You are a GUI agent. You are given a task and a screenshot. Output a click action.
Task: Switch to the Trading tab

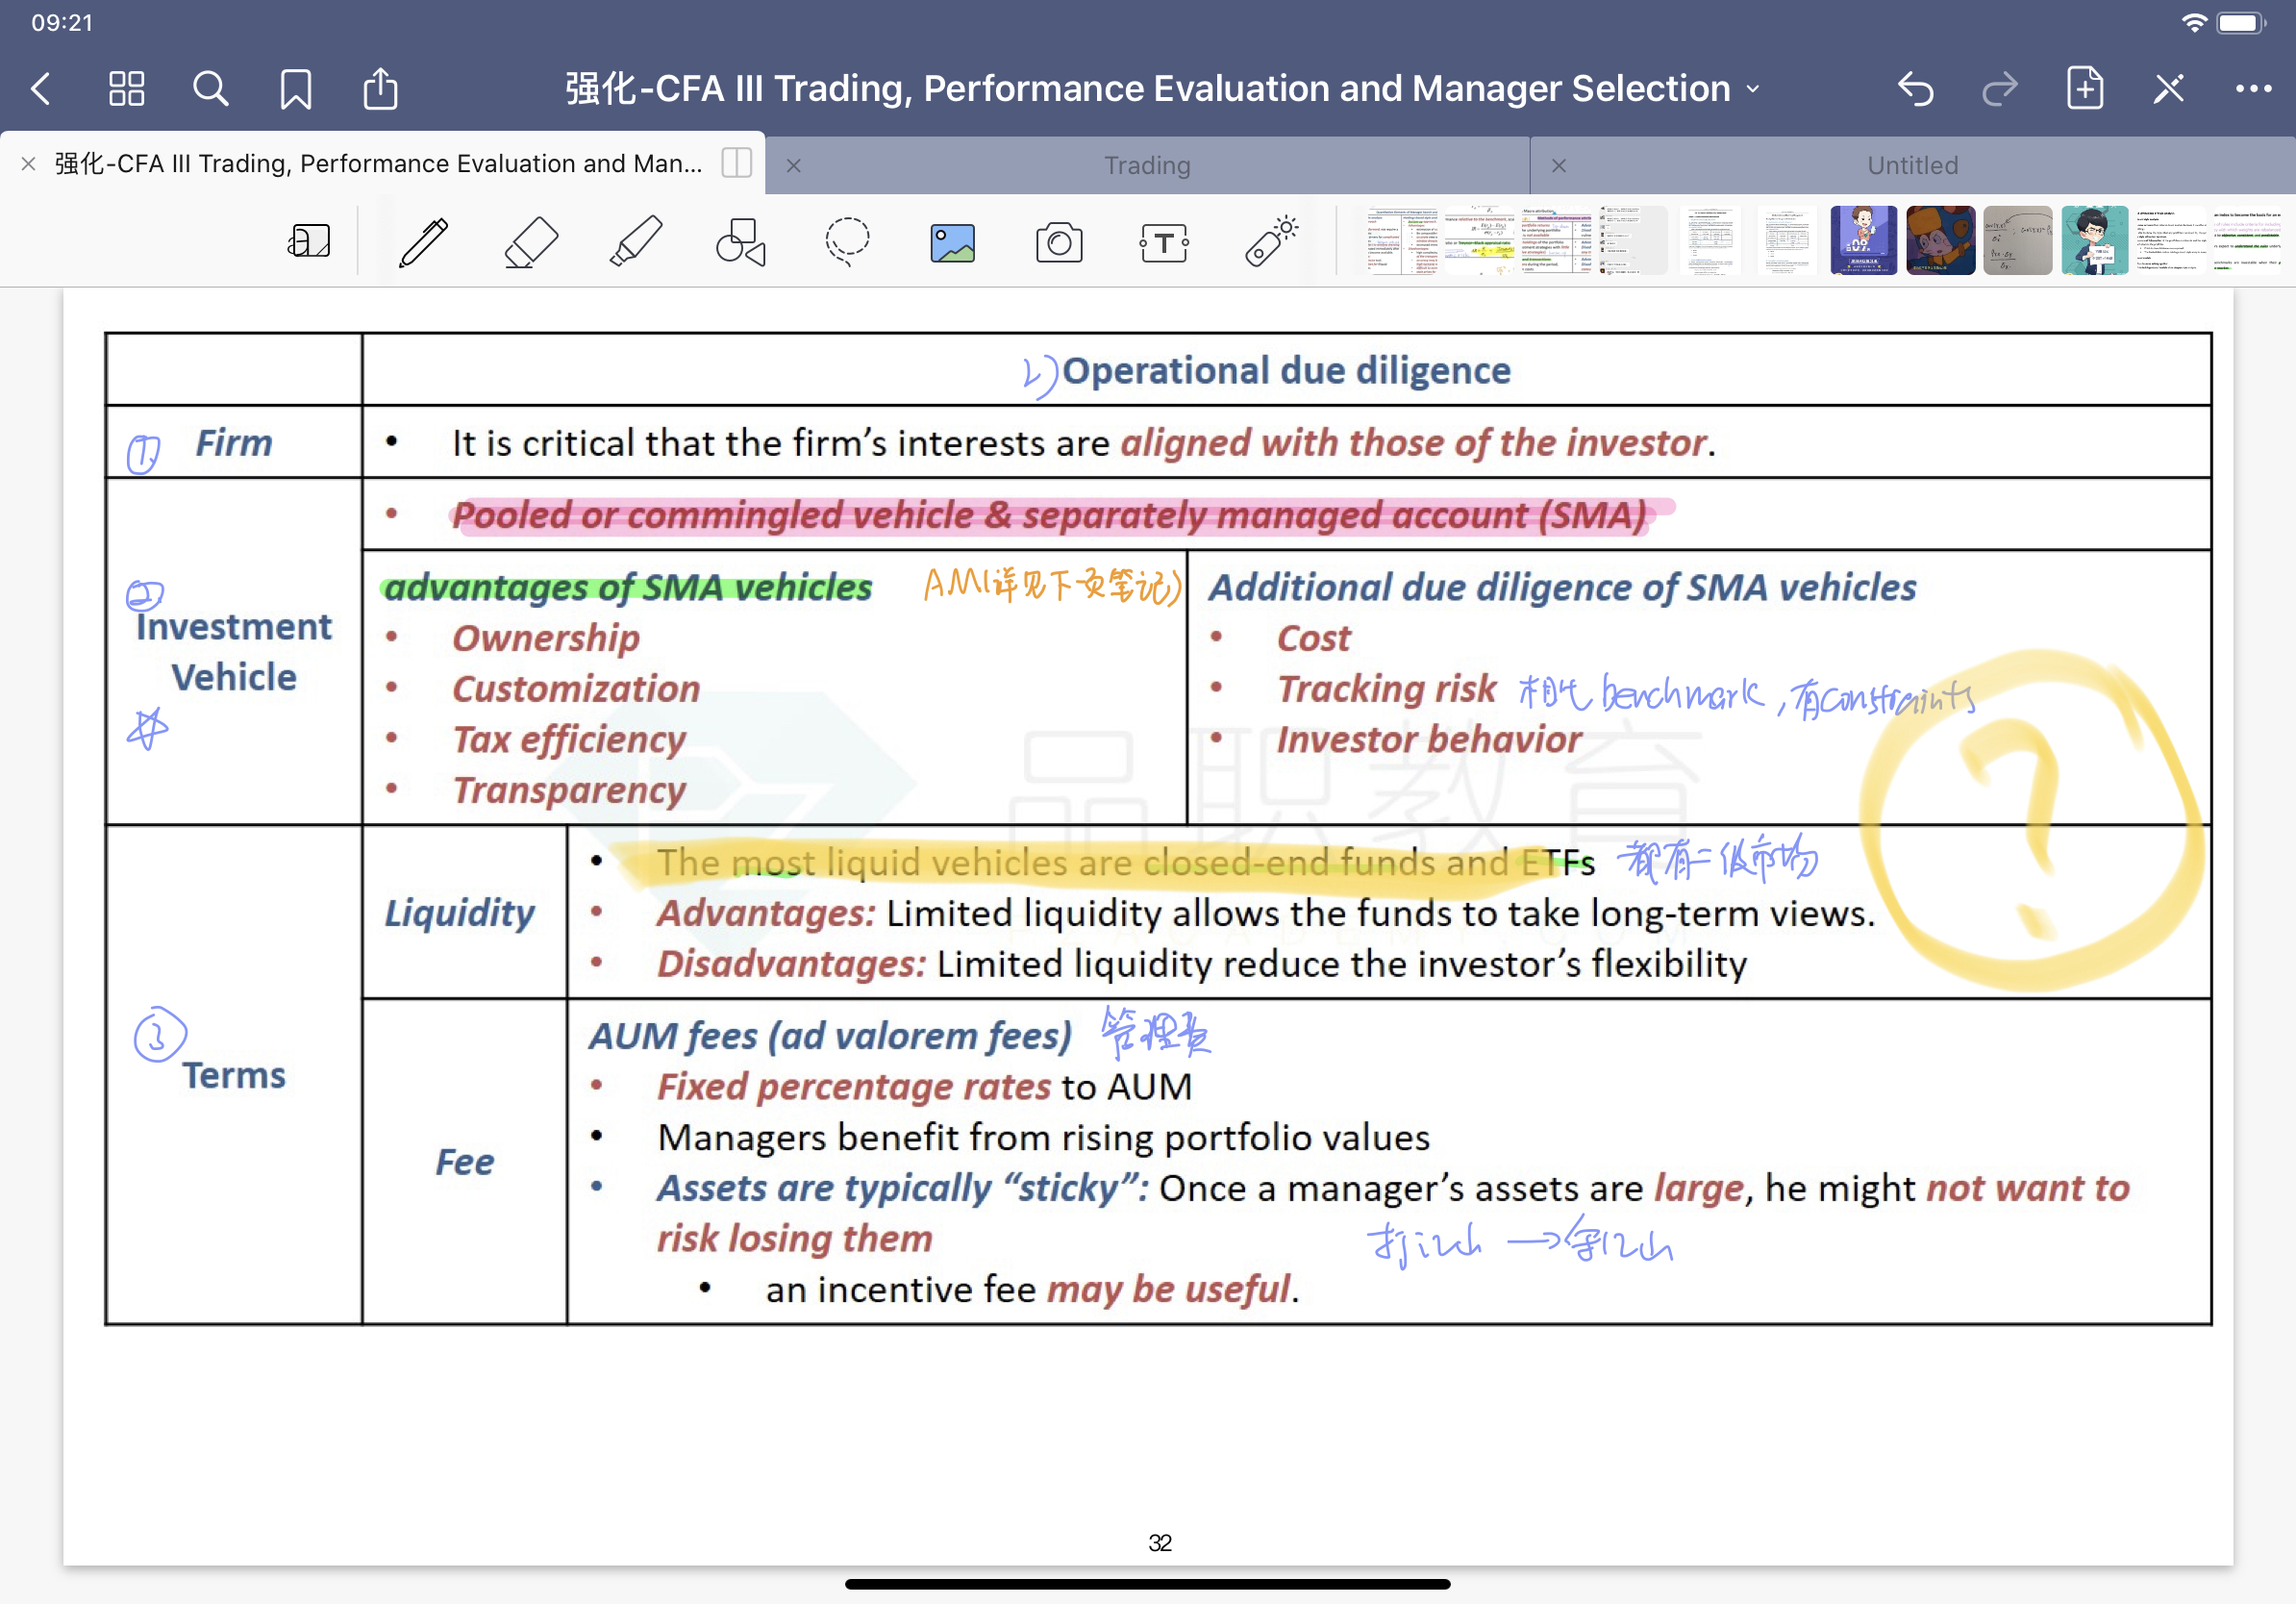[x=1147, y=165]
